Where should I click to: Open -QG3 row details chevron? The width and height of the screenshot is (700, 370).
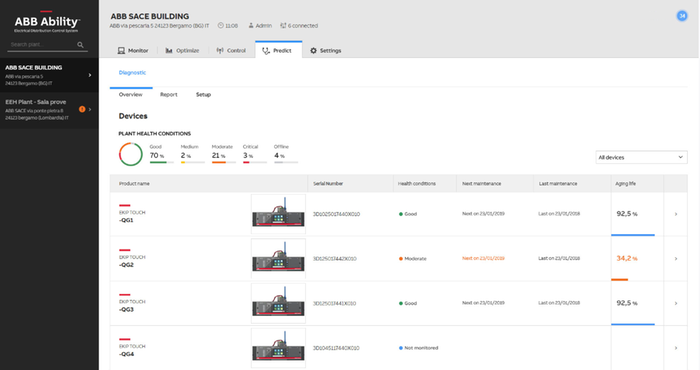[x=676, y=303]
